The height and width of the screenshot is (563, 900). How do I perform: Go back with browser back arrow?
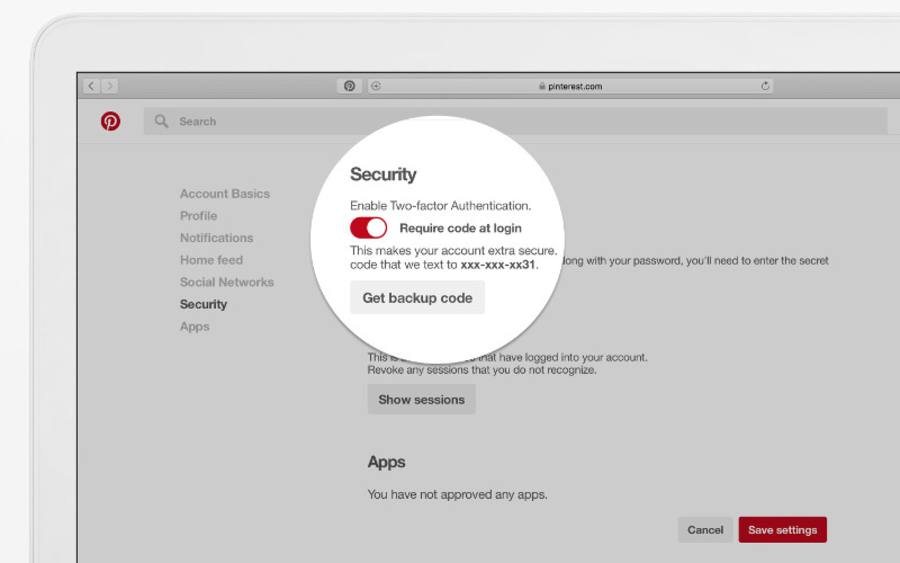91,86
